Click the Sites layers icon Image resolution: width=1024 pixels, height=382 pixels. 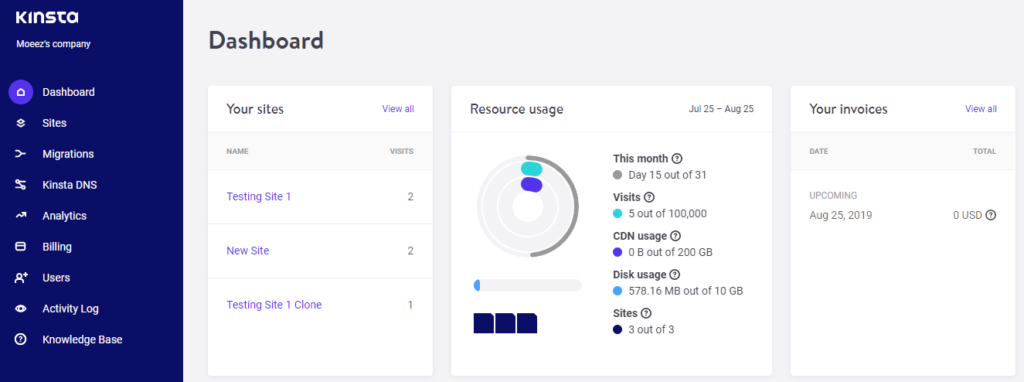pos(20,123)
